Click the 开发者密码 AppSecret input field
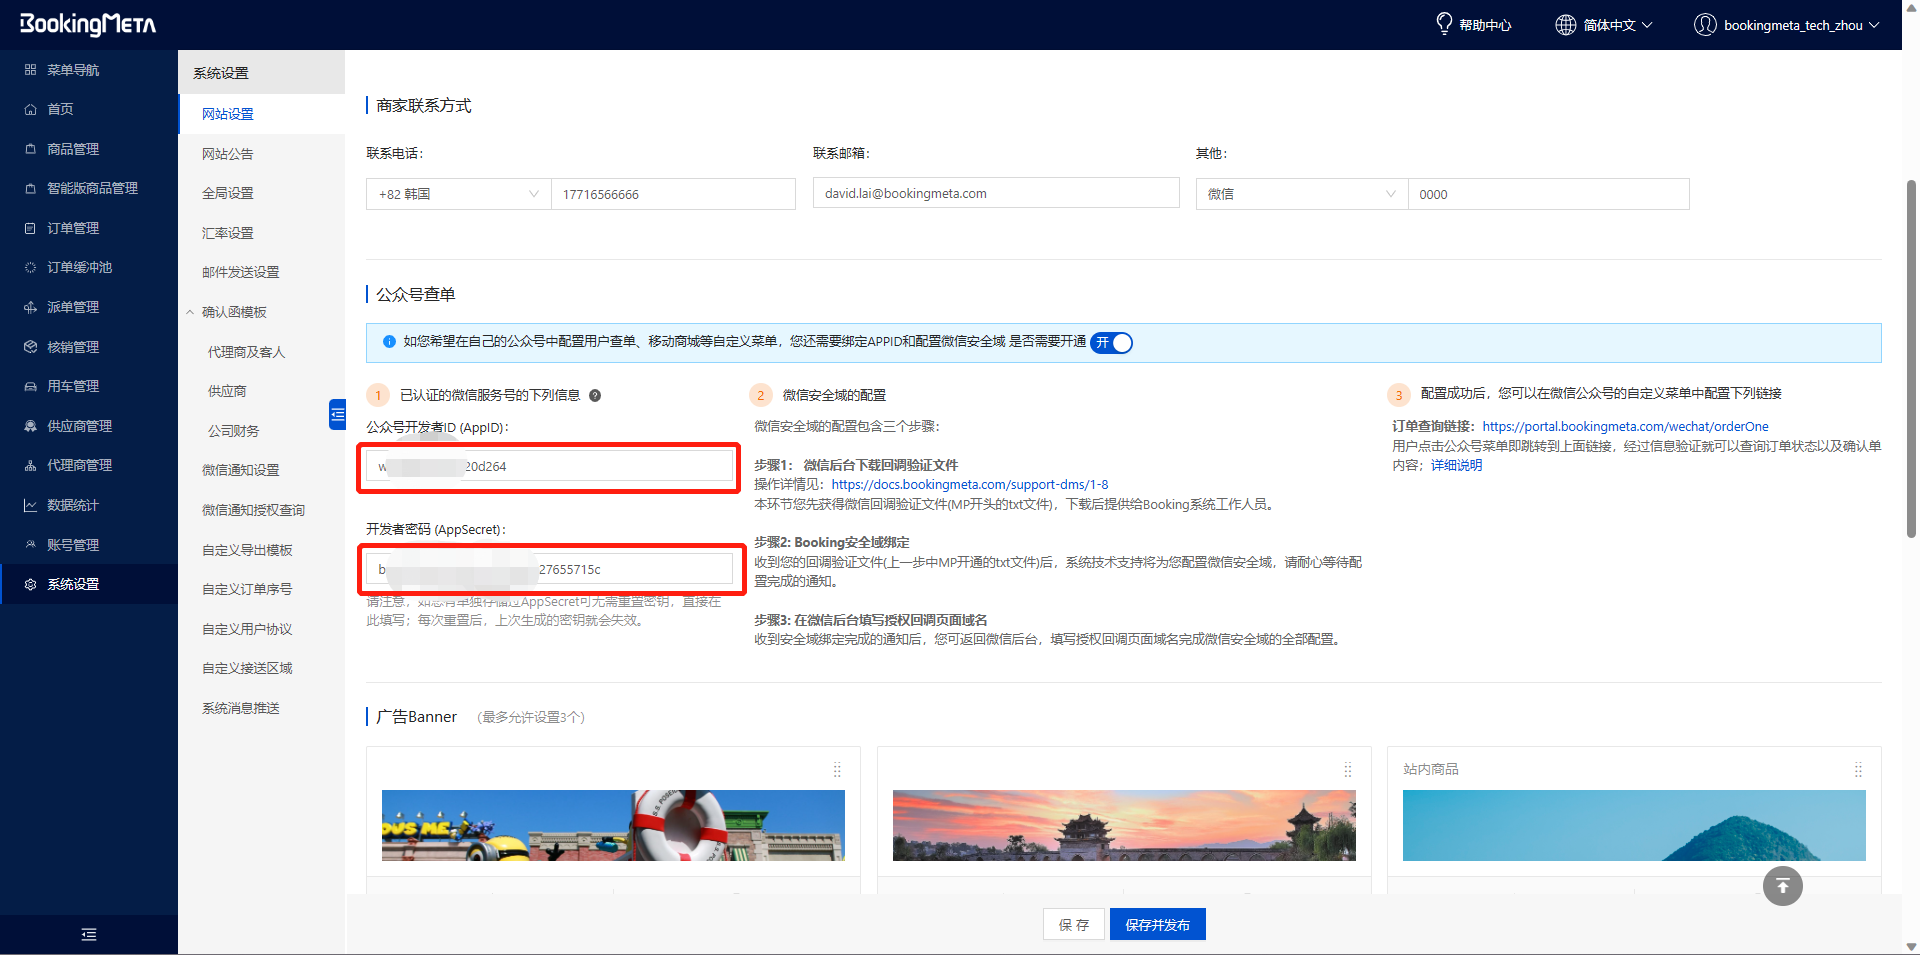The width and height of the screenshot is (1920, 955). point(551,568)
